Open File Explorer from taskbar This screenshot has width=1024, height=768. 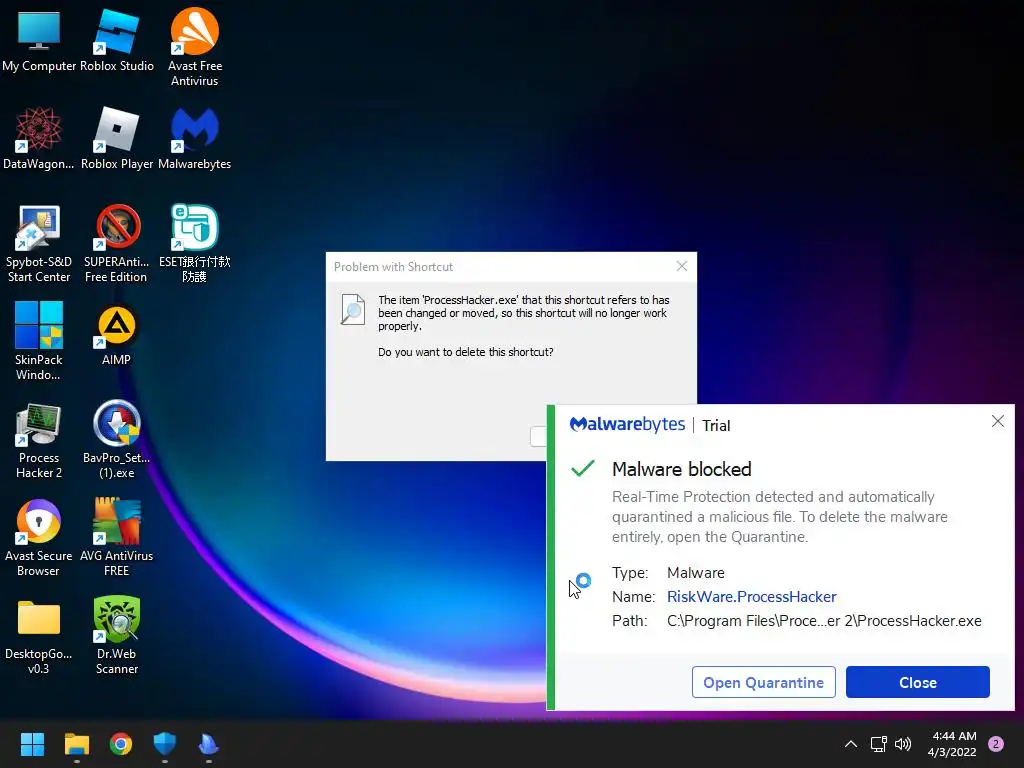coord(76,744)
